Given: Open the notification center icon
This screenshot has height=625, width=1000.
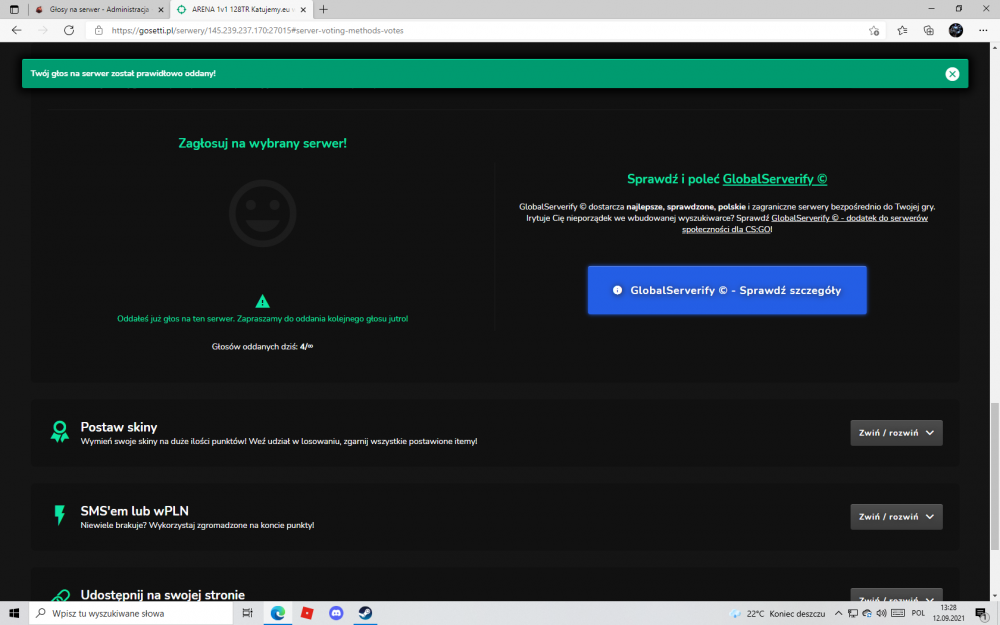Looking at the screenshot, I should tap(982, 614).
